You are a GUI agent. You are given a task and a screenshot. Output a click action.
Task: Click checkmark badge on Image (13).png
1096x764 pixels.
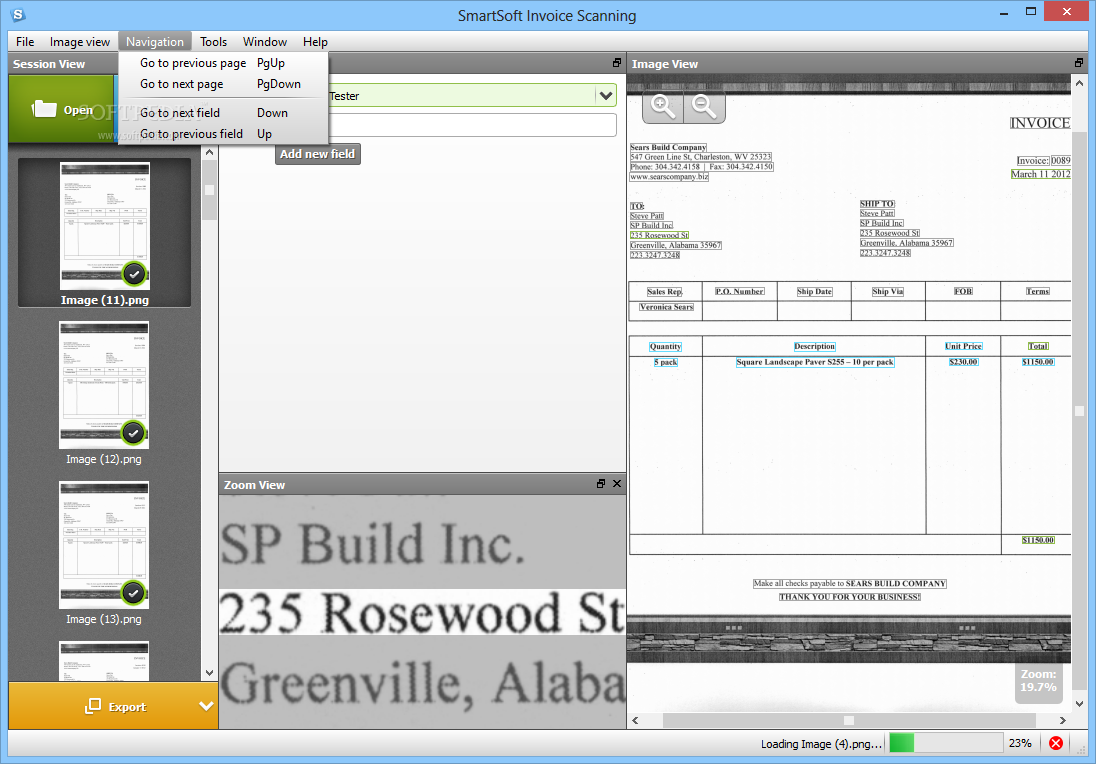click(x=134, y=593)
